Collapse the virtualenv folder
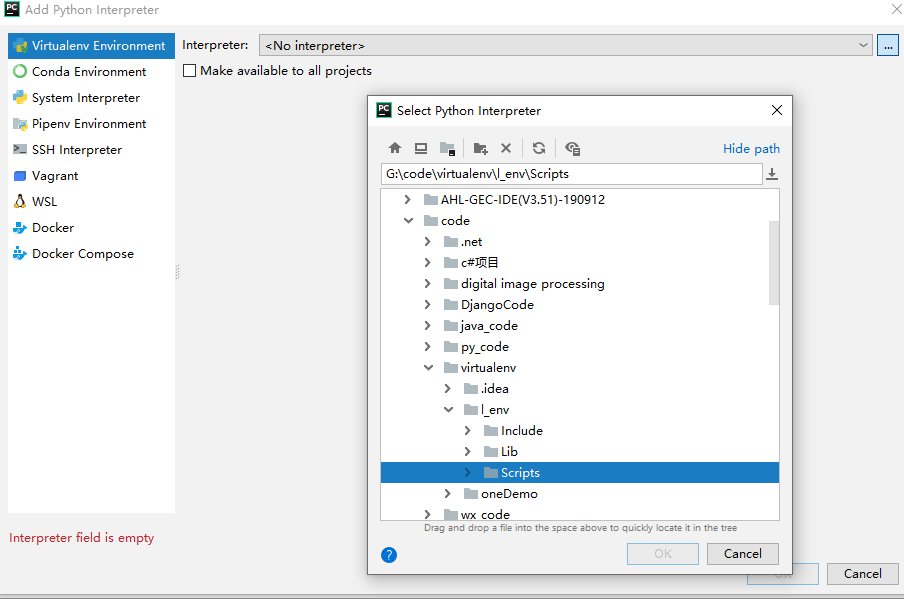904x599 pixels. [x=428, y=367]
